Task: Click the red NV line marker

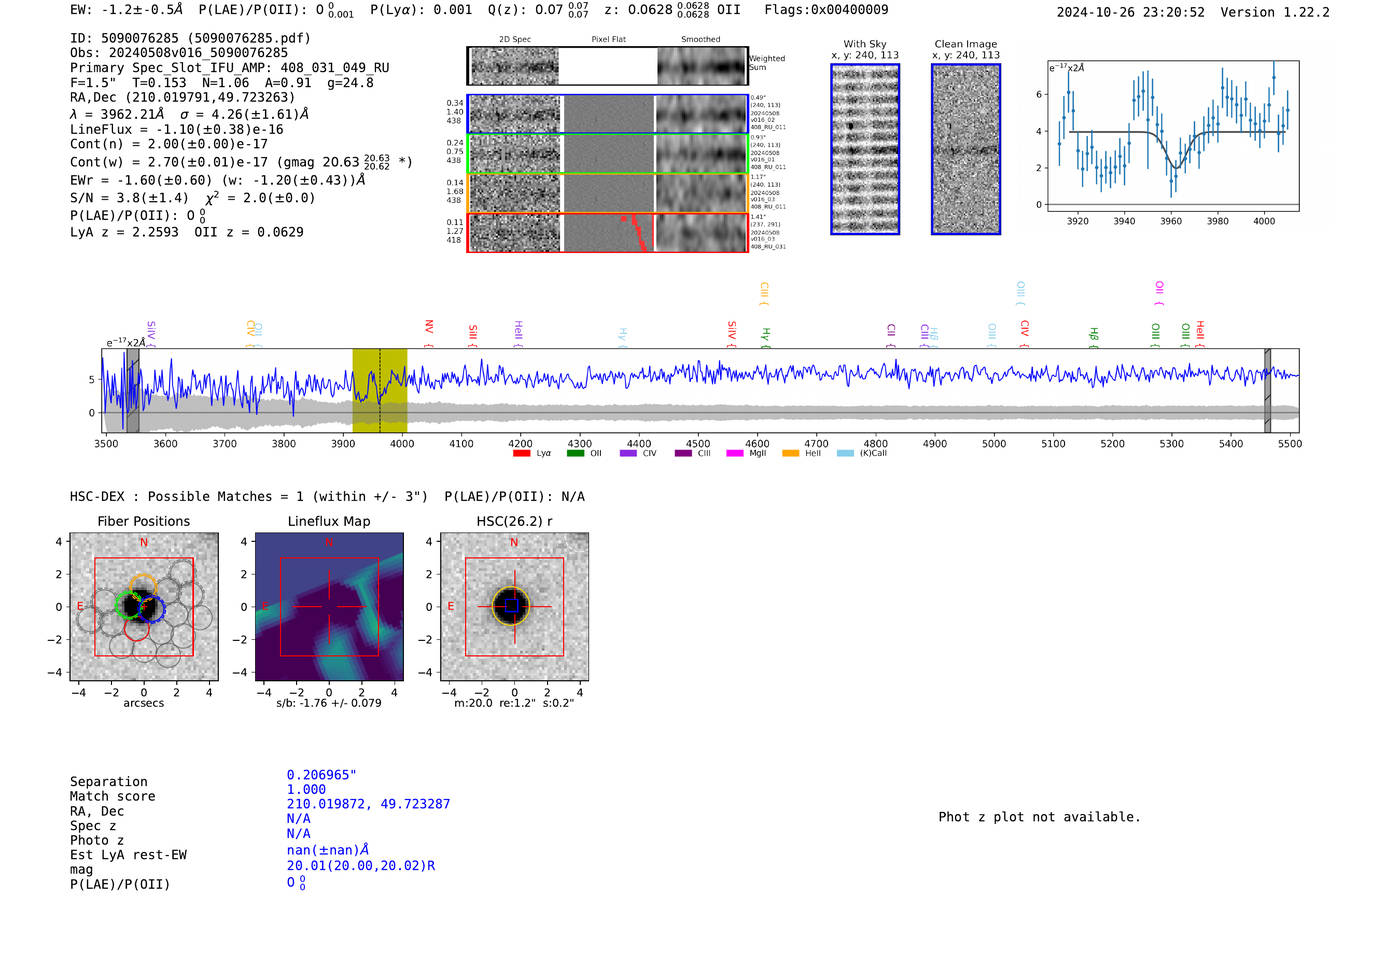Action: click(x=429, y=329)
